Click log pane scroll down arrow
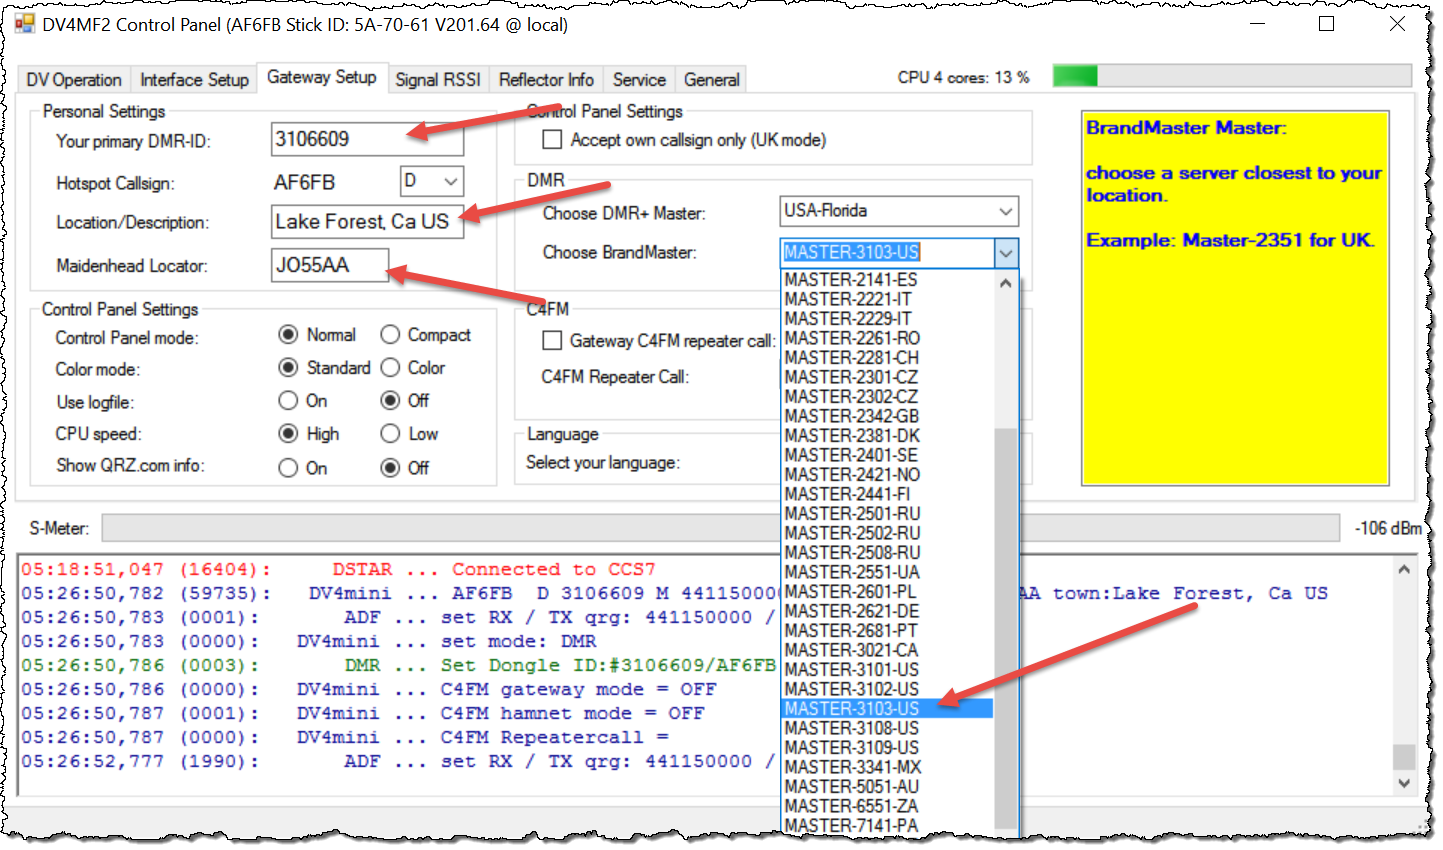1443x850 pixels. coord(1404,783)
